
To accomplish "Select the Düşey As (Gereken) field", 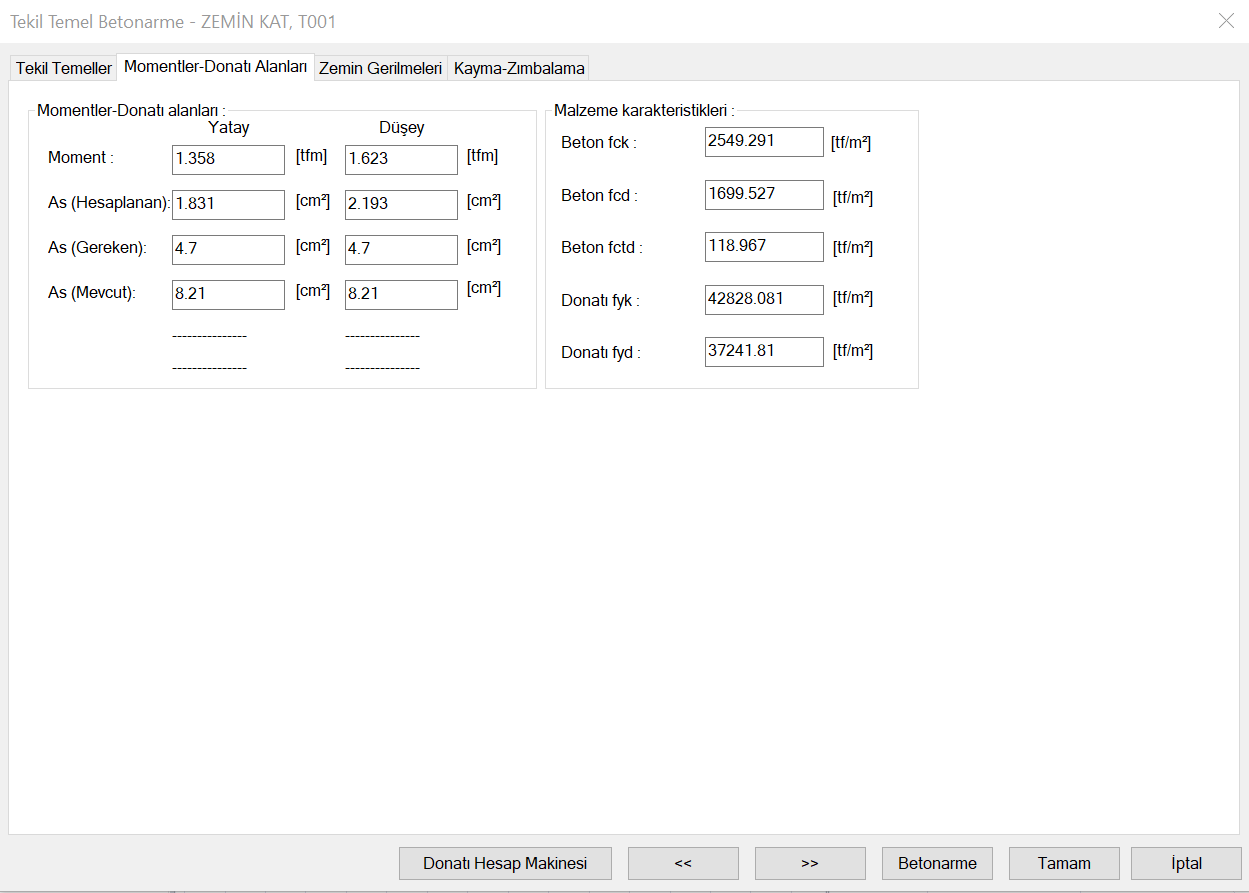I will coord(401,249).
